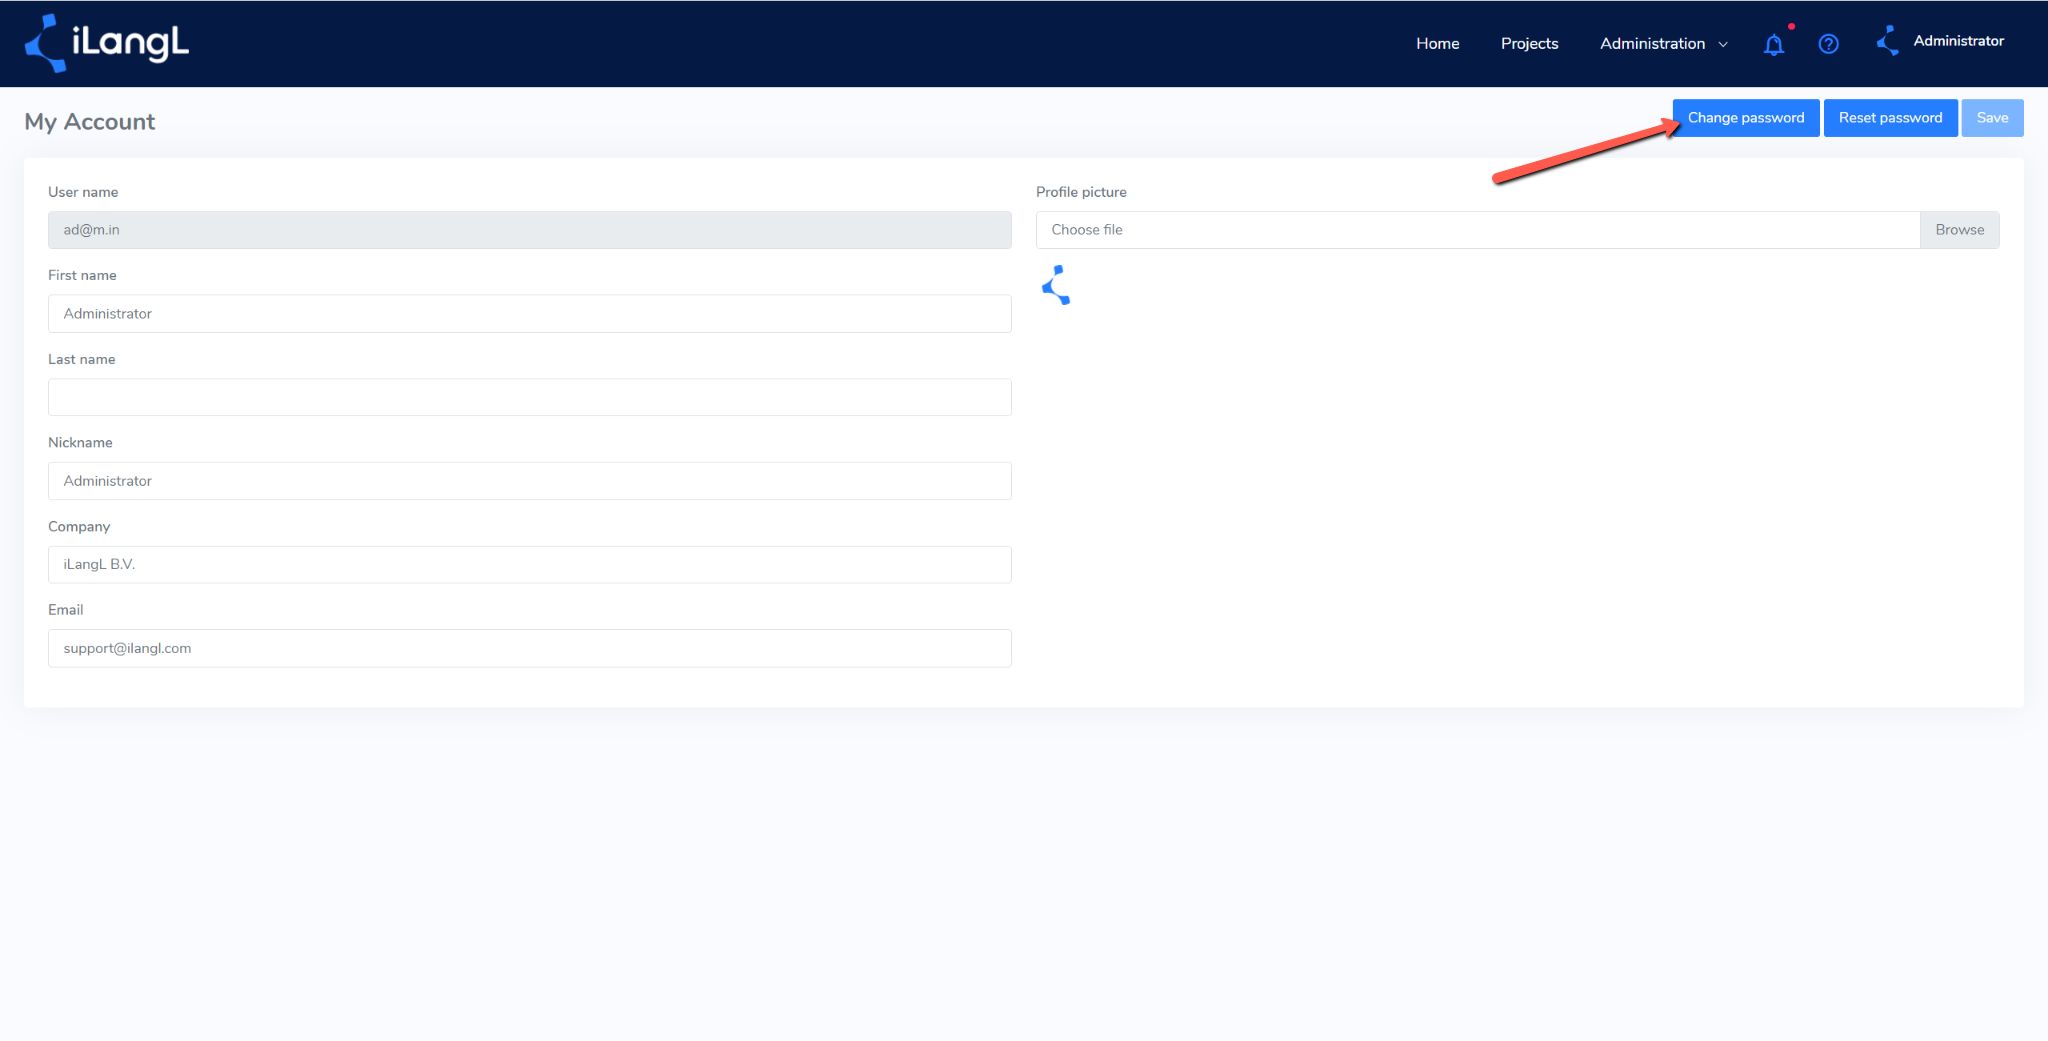The image size is (2048, 1041).
Task: Click the Change password button
Action: [1746, 118]
